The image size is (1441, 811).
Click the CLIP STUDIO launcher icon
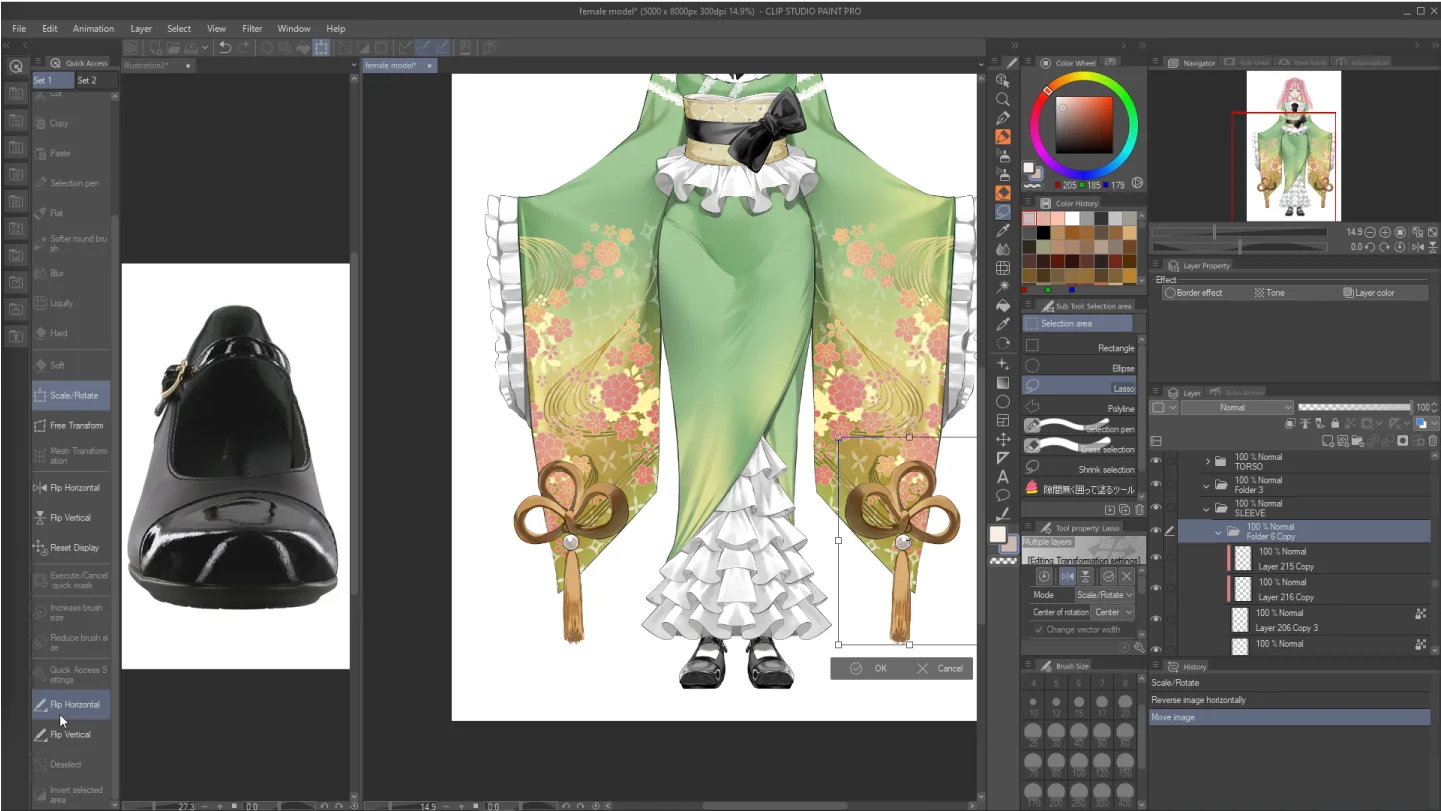click(x=131, y=47)
